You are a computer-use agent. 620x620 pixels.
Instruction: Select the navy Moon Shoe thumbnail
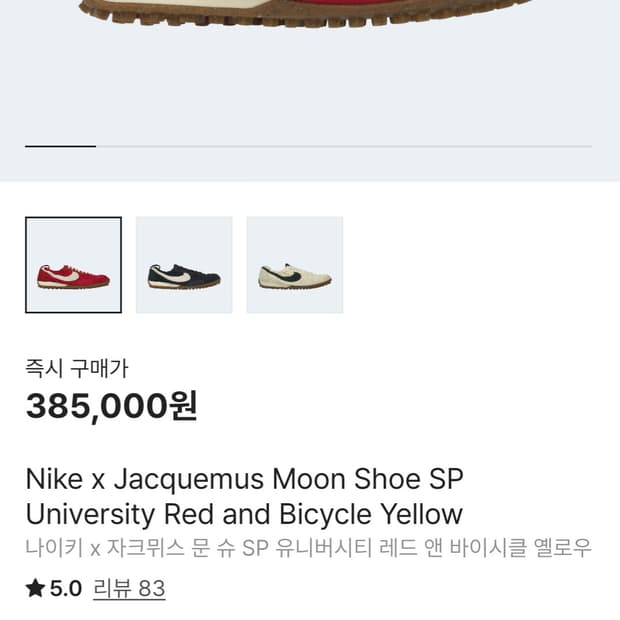[184, 265]
